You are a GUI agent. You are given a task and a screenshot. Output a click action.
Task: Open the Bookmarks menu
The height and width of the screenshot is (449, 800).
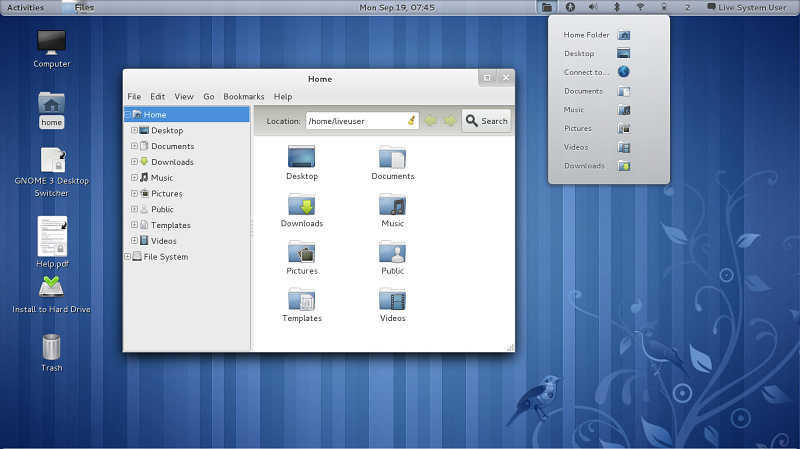pos(243,97)
